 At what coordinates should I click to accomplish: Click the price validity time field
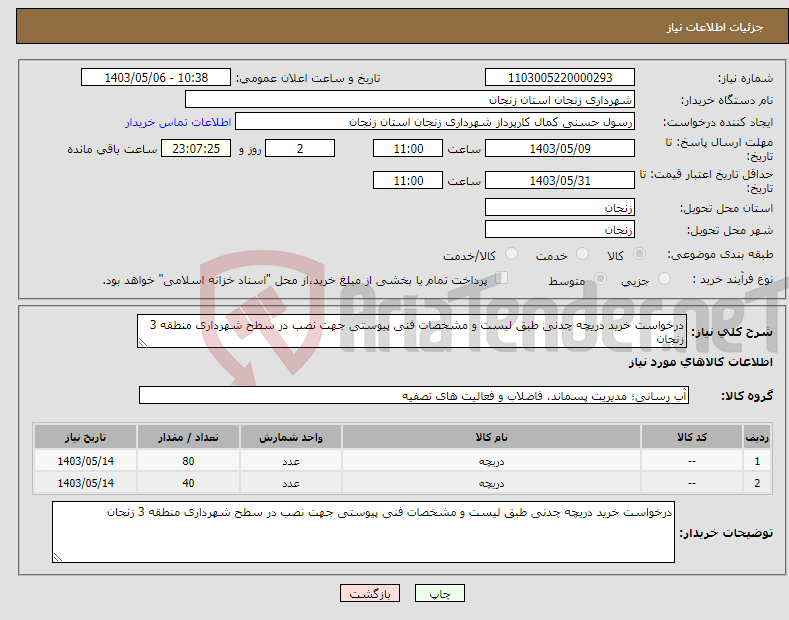click(x=408, y=180)
